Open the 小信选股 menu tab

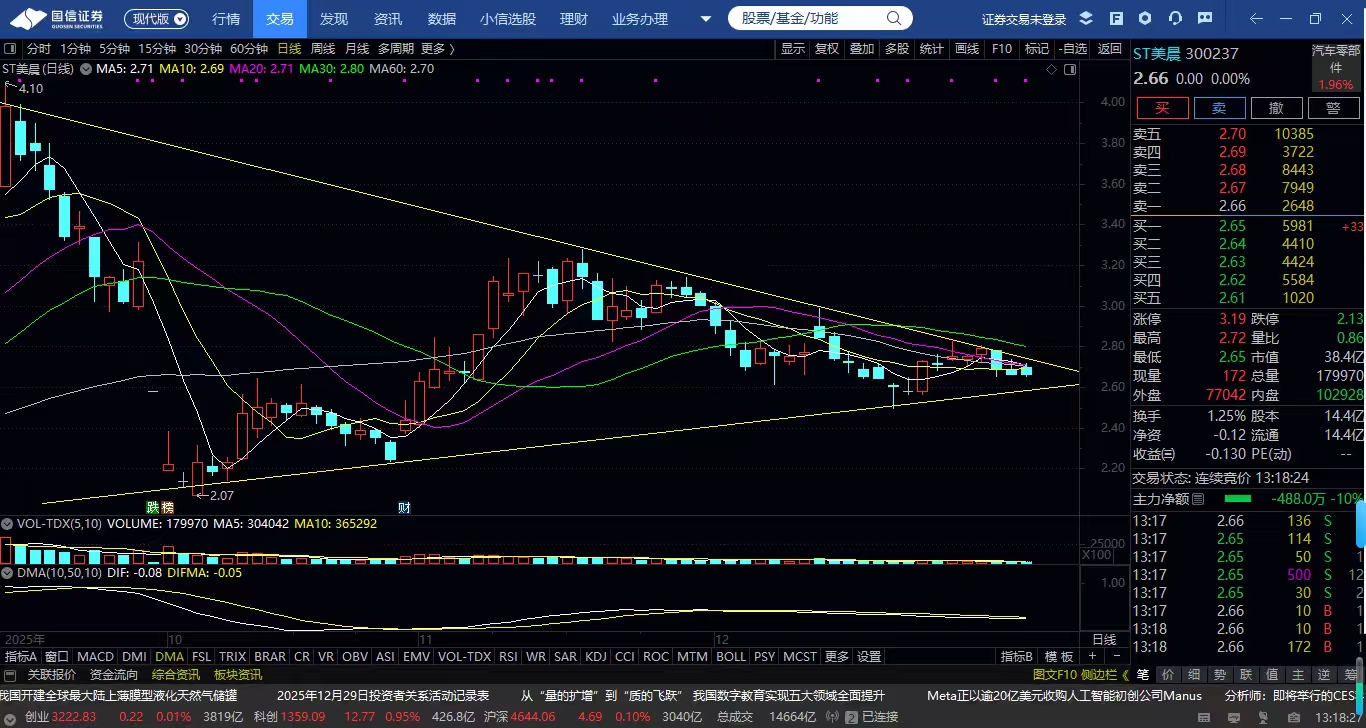(x=508, y=19)
